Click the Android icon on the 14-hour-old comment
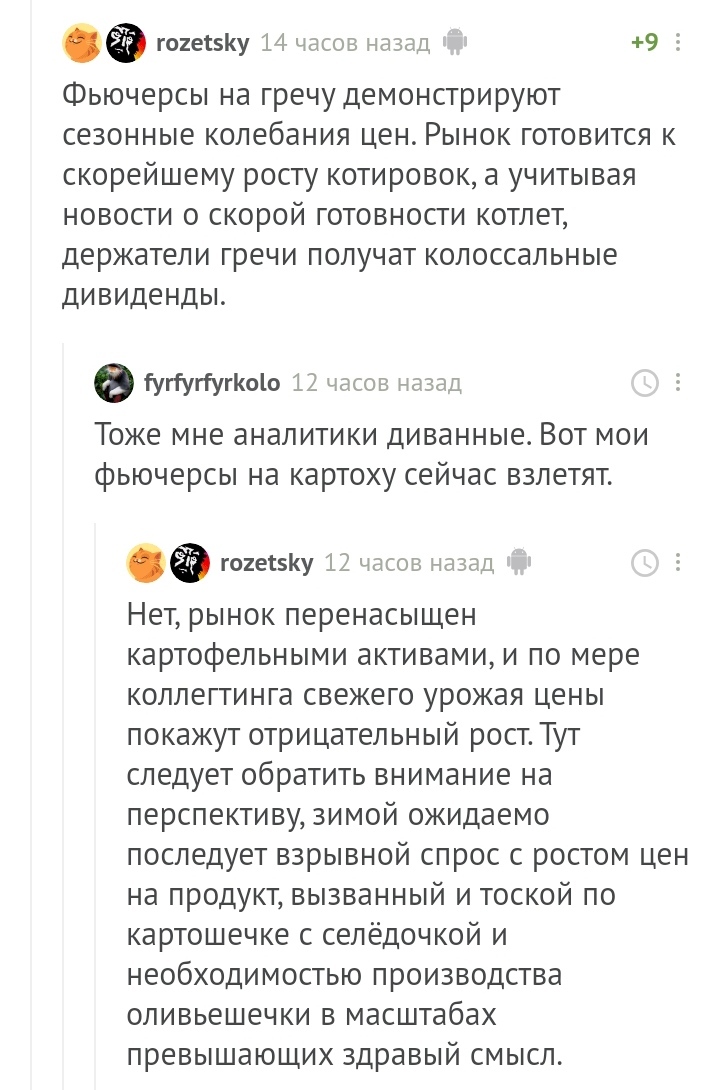This screenshot has width=720, height=1090. tap(455, 43)
